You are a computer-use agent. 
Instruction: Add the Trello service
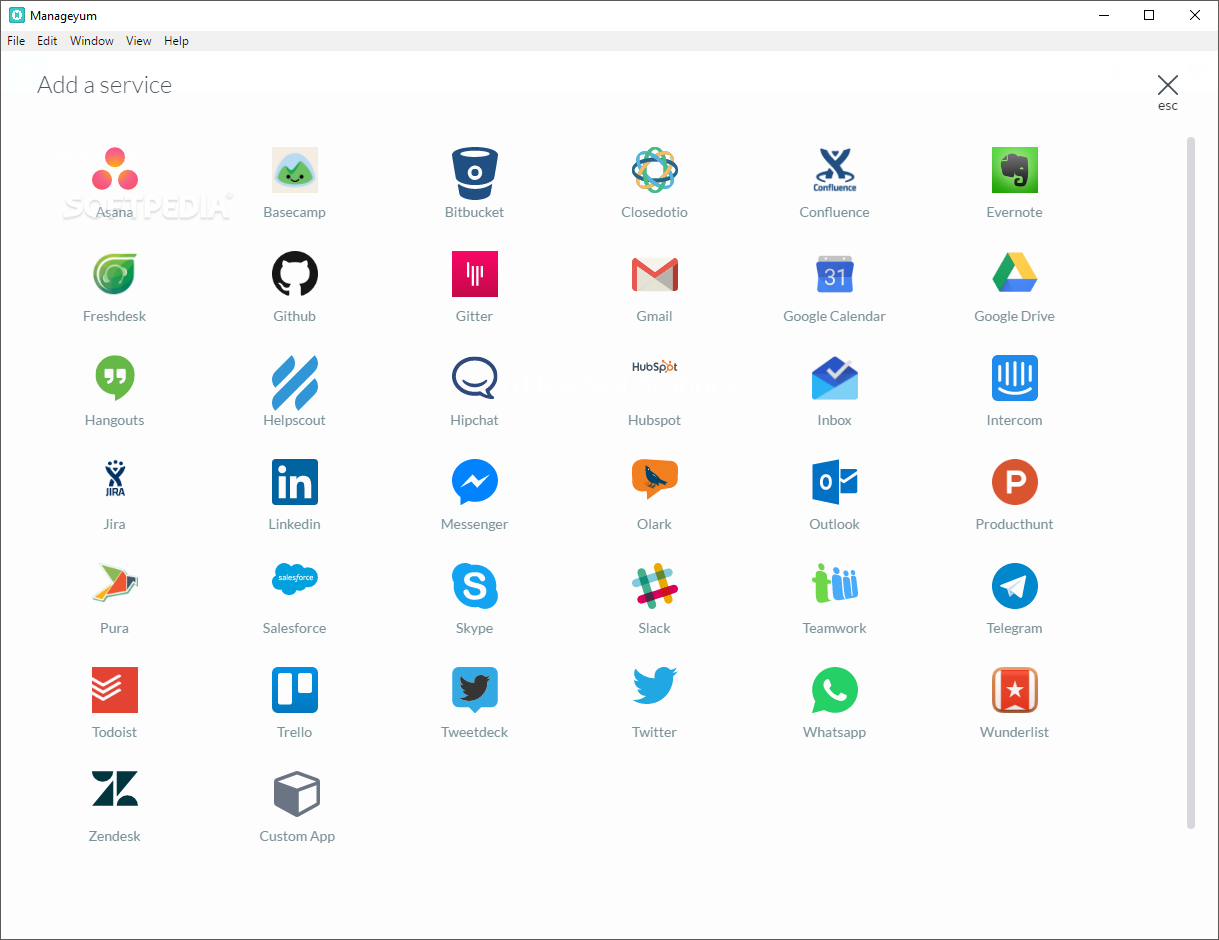click(295, 690)
